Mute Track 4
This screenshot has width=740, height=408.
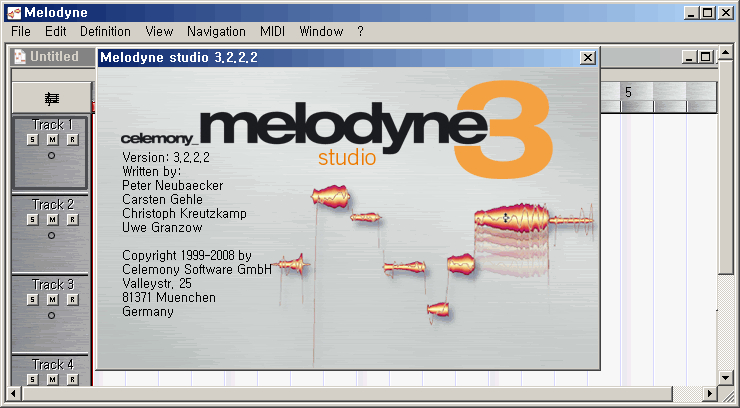52,379
